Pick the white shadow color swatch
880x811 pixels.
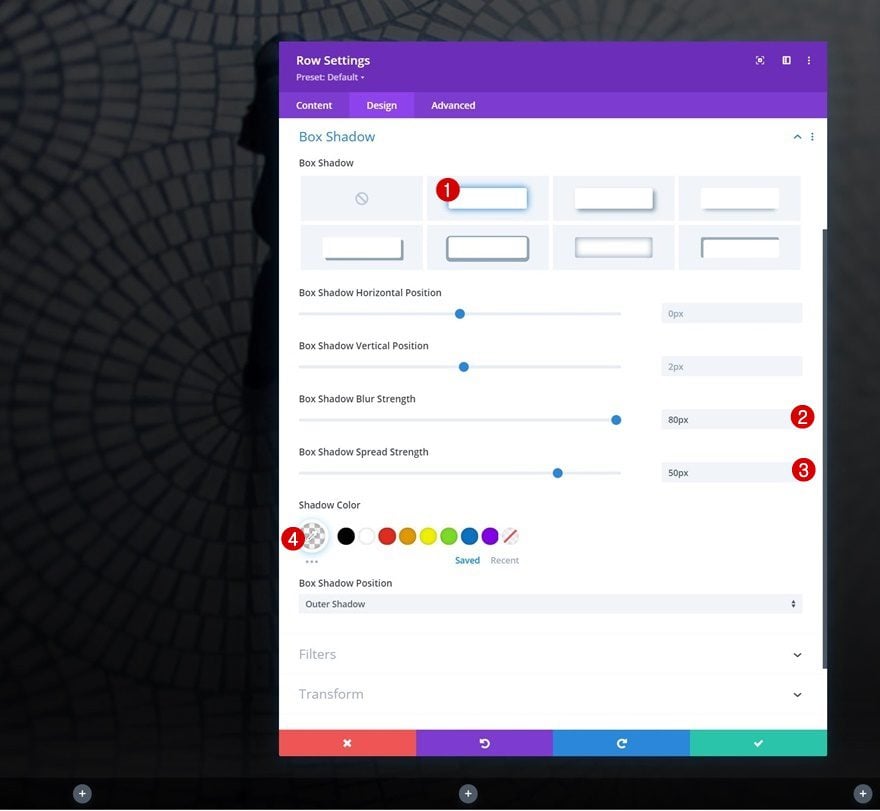click(366, 537)
